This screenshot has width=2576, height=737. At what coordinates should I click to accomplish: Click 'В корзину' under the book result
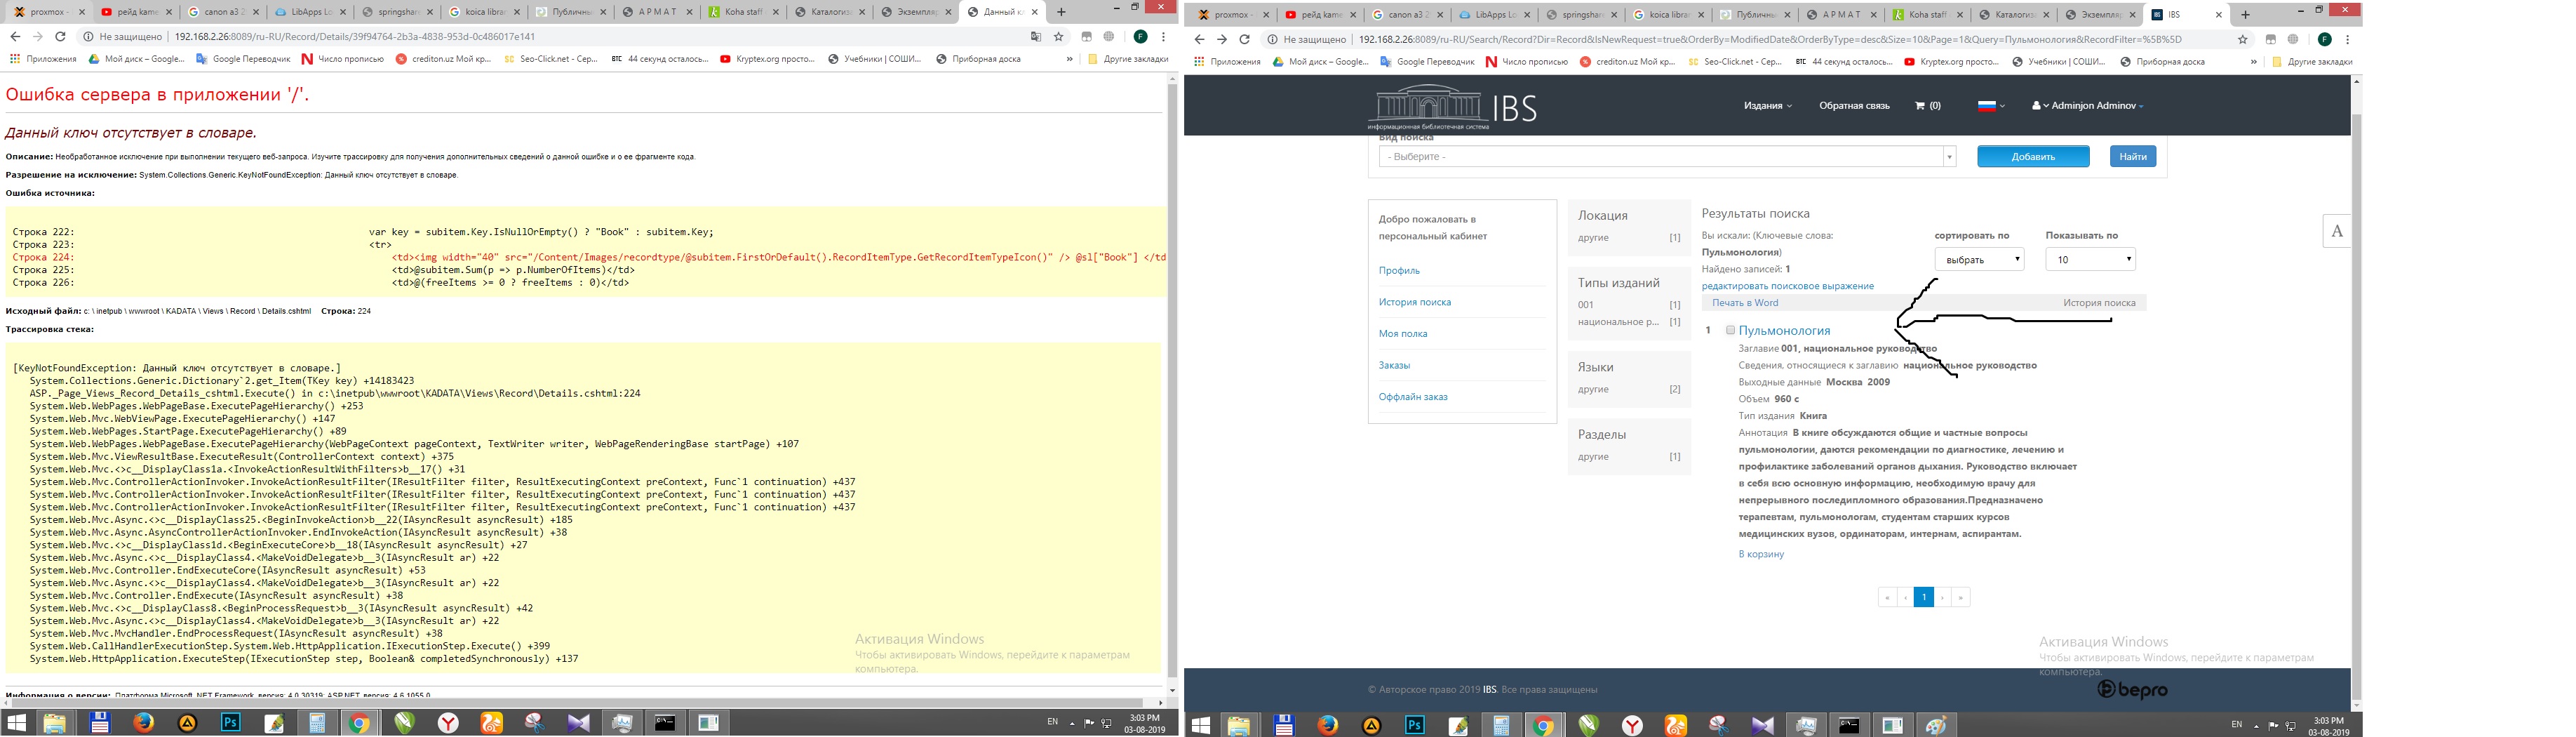1760,554
